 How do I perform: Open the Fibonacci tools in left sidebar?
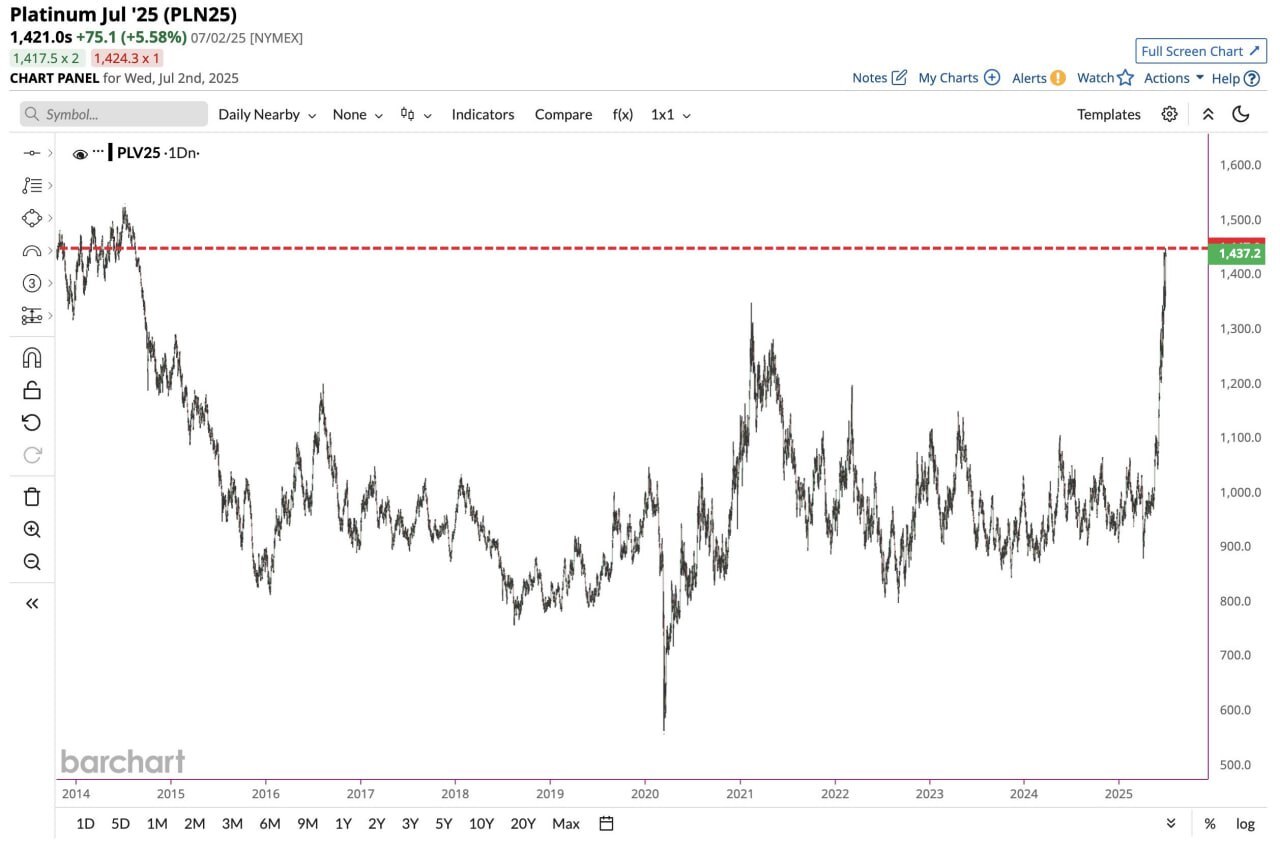coord(31,185)
